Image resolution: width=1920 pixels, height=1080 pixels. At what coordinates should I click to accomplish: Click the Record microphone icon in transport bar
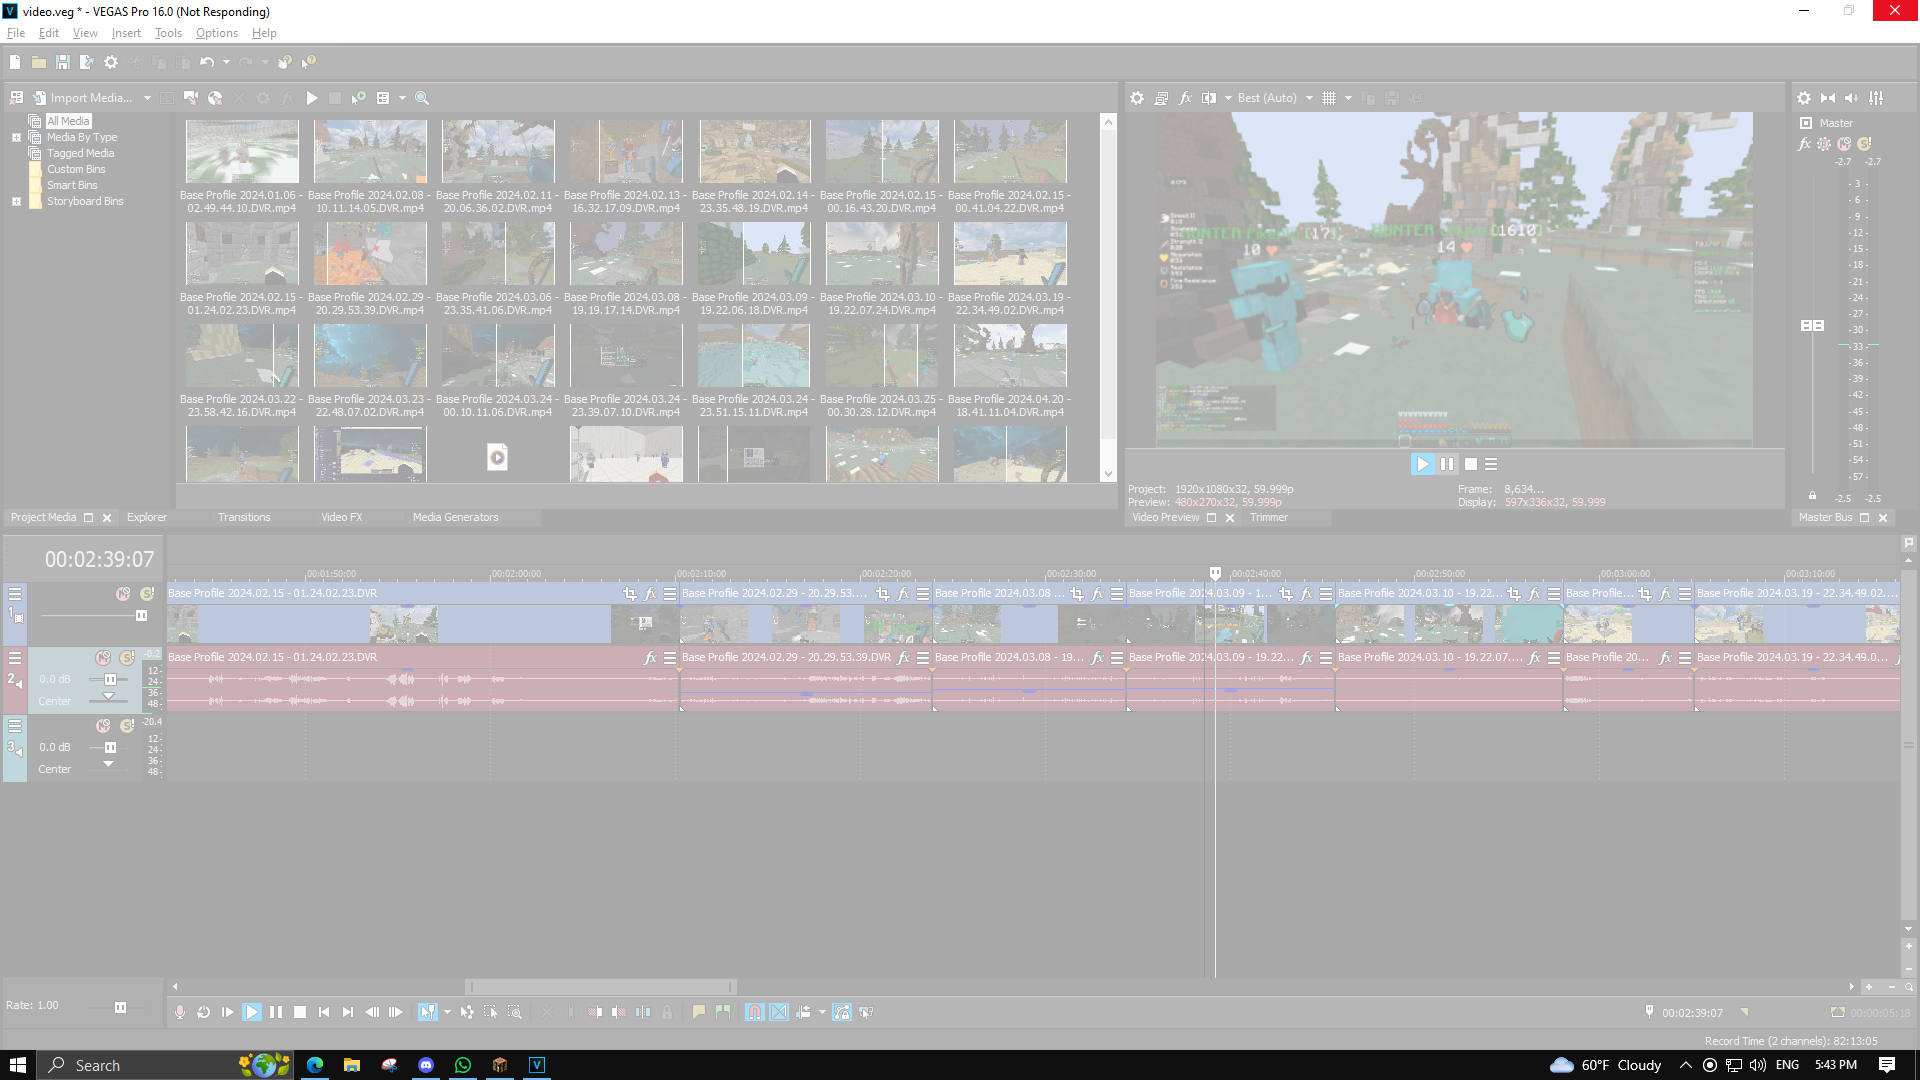(180, 1012)
